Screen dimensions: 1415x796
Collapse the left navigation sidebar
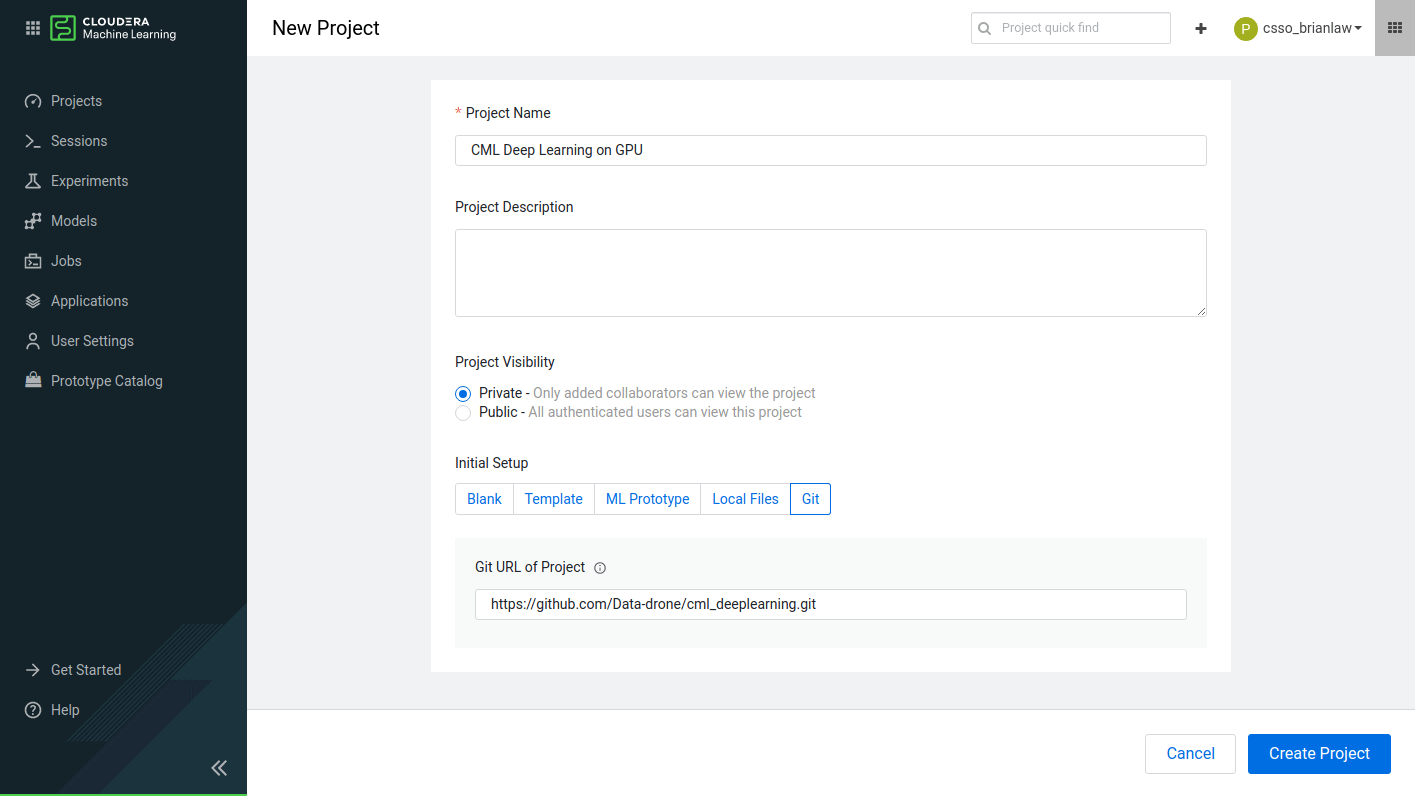point(219,767)
